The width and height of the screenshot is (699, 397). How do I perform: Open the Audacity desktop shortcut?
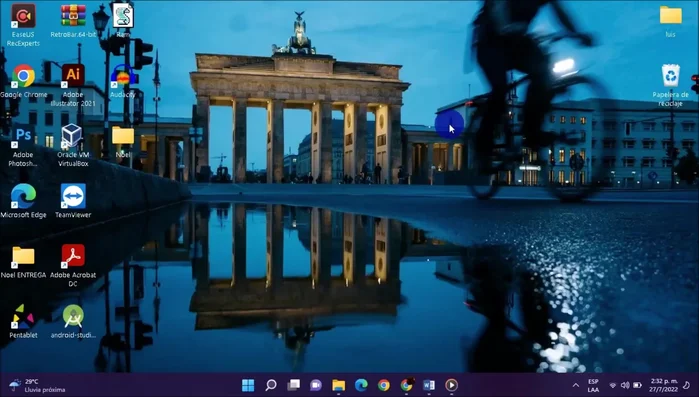click(123, 81)
